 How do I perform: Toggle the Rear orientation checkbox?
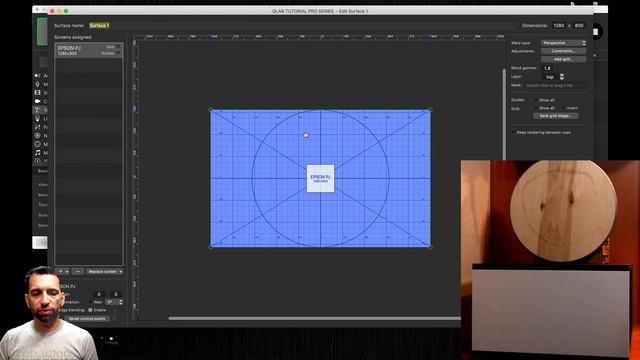(90, 302)
